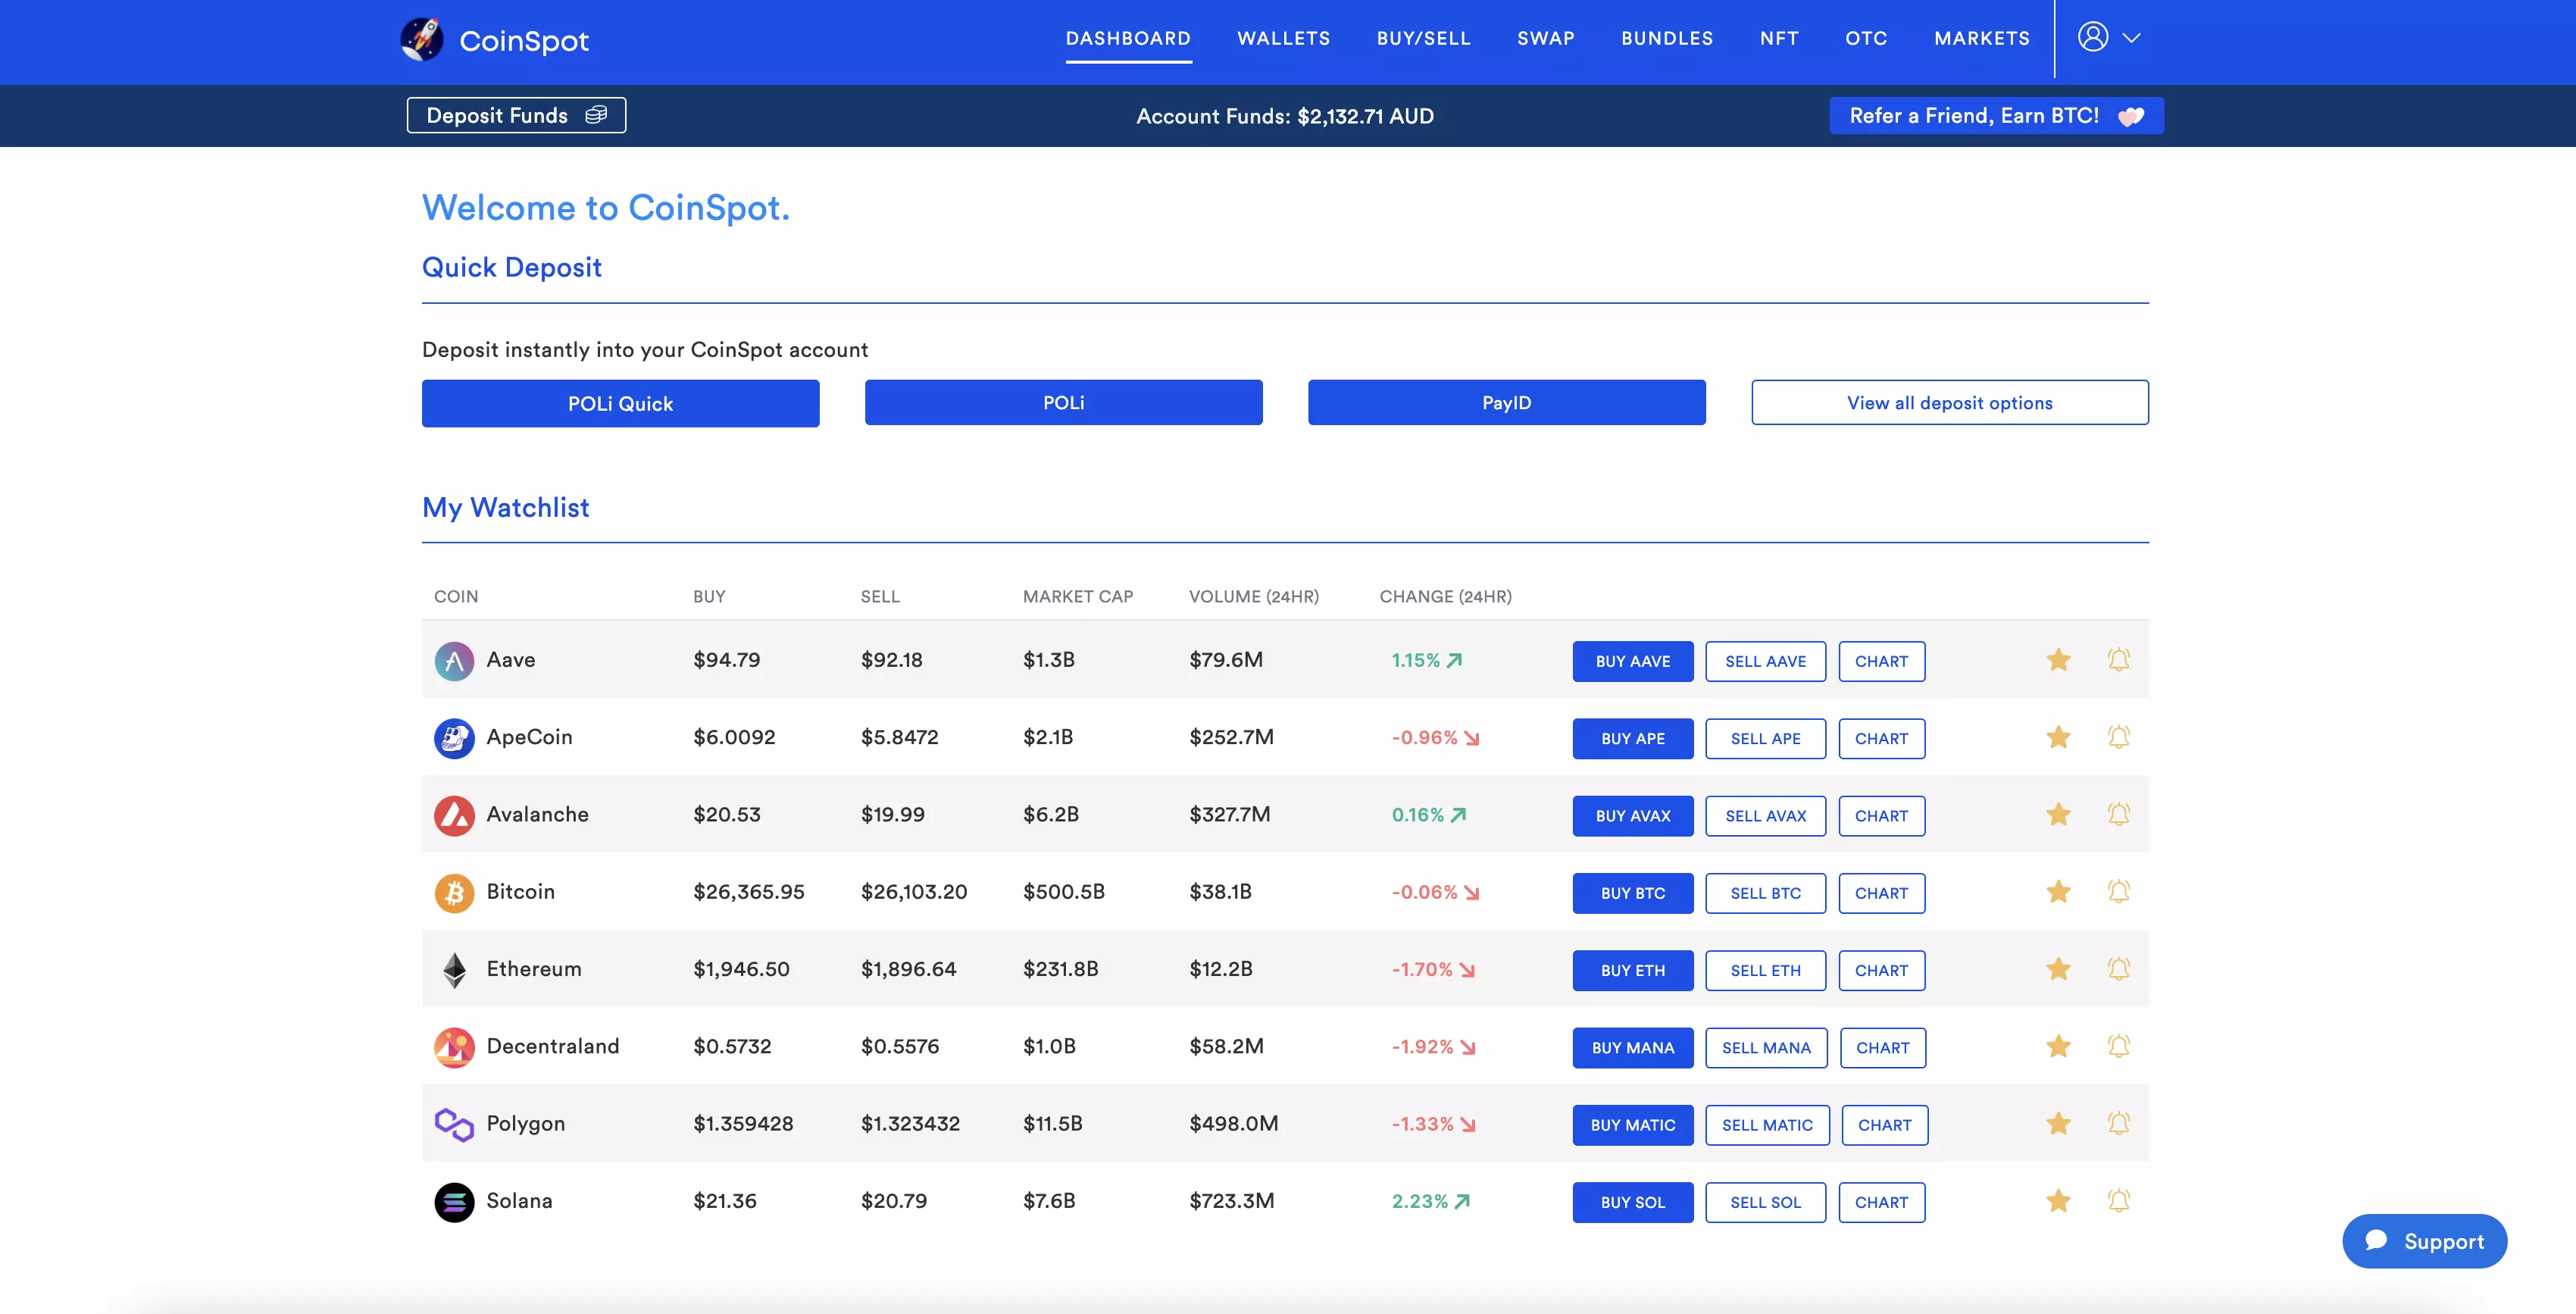Set a price alert bell for Polygon
The height and width of the screenshot is (1314, 2576).
[2119, 1123]
